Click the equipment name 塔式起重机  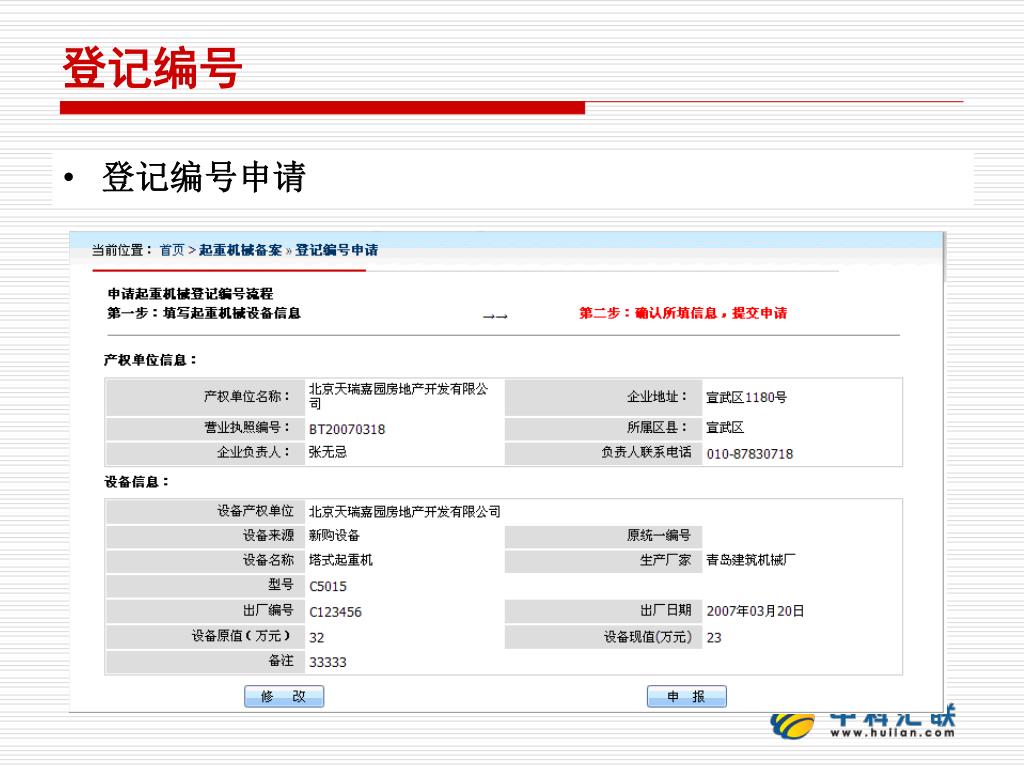340,560
